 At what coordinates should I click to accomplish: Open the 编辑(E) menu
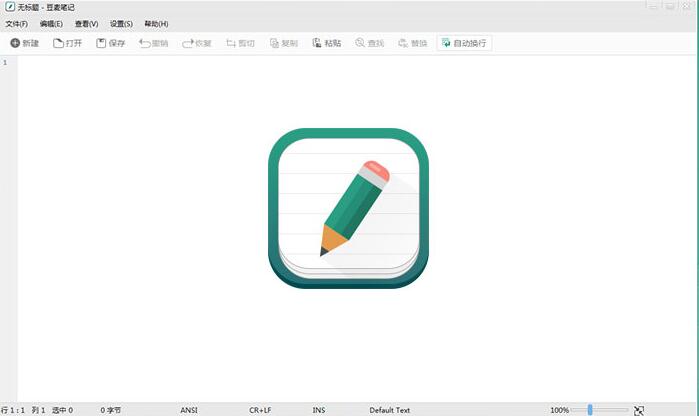tap(51, 24)
